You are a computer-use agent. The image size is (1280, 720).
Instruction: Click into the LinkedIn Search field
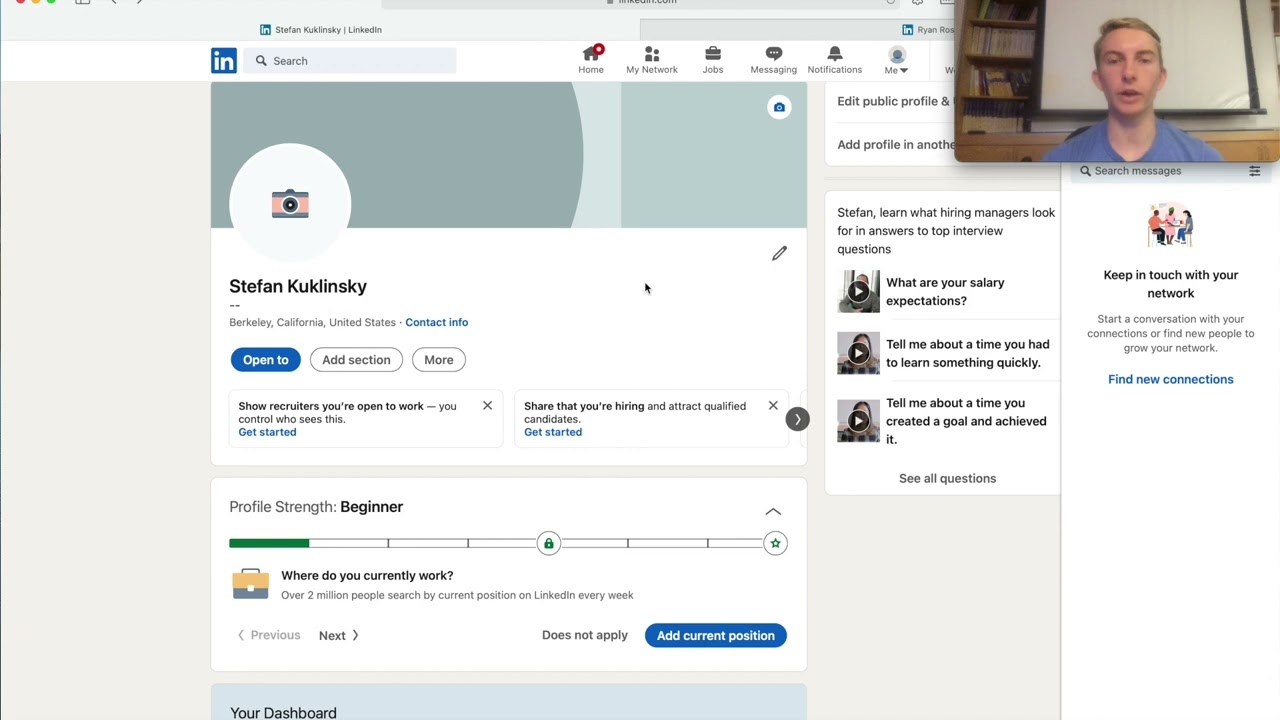click(350, 61)
